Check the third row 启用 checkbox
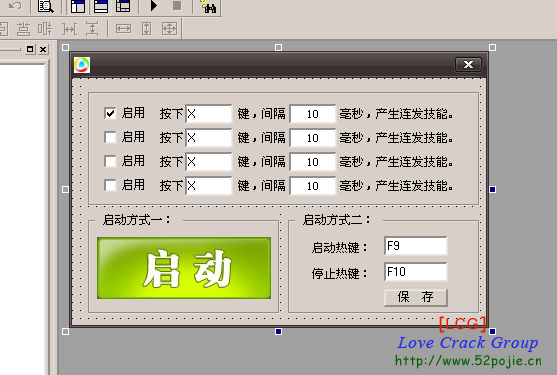The width and height of the screenshot is (557, 375). click(x=110, y=161)
